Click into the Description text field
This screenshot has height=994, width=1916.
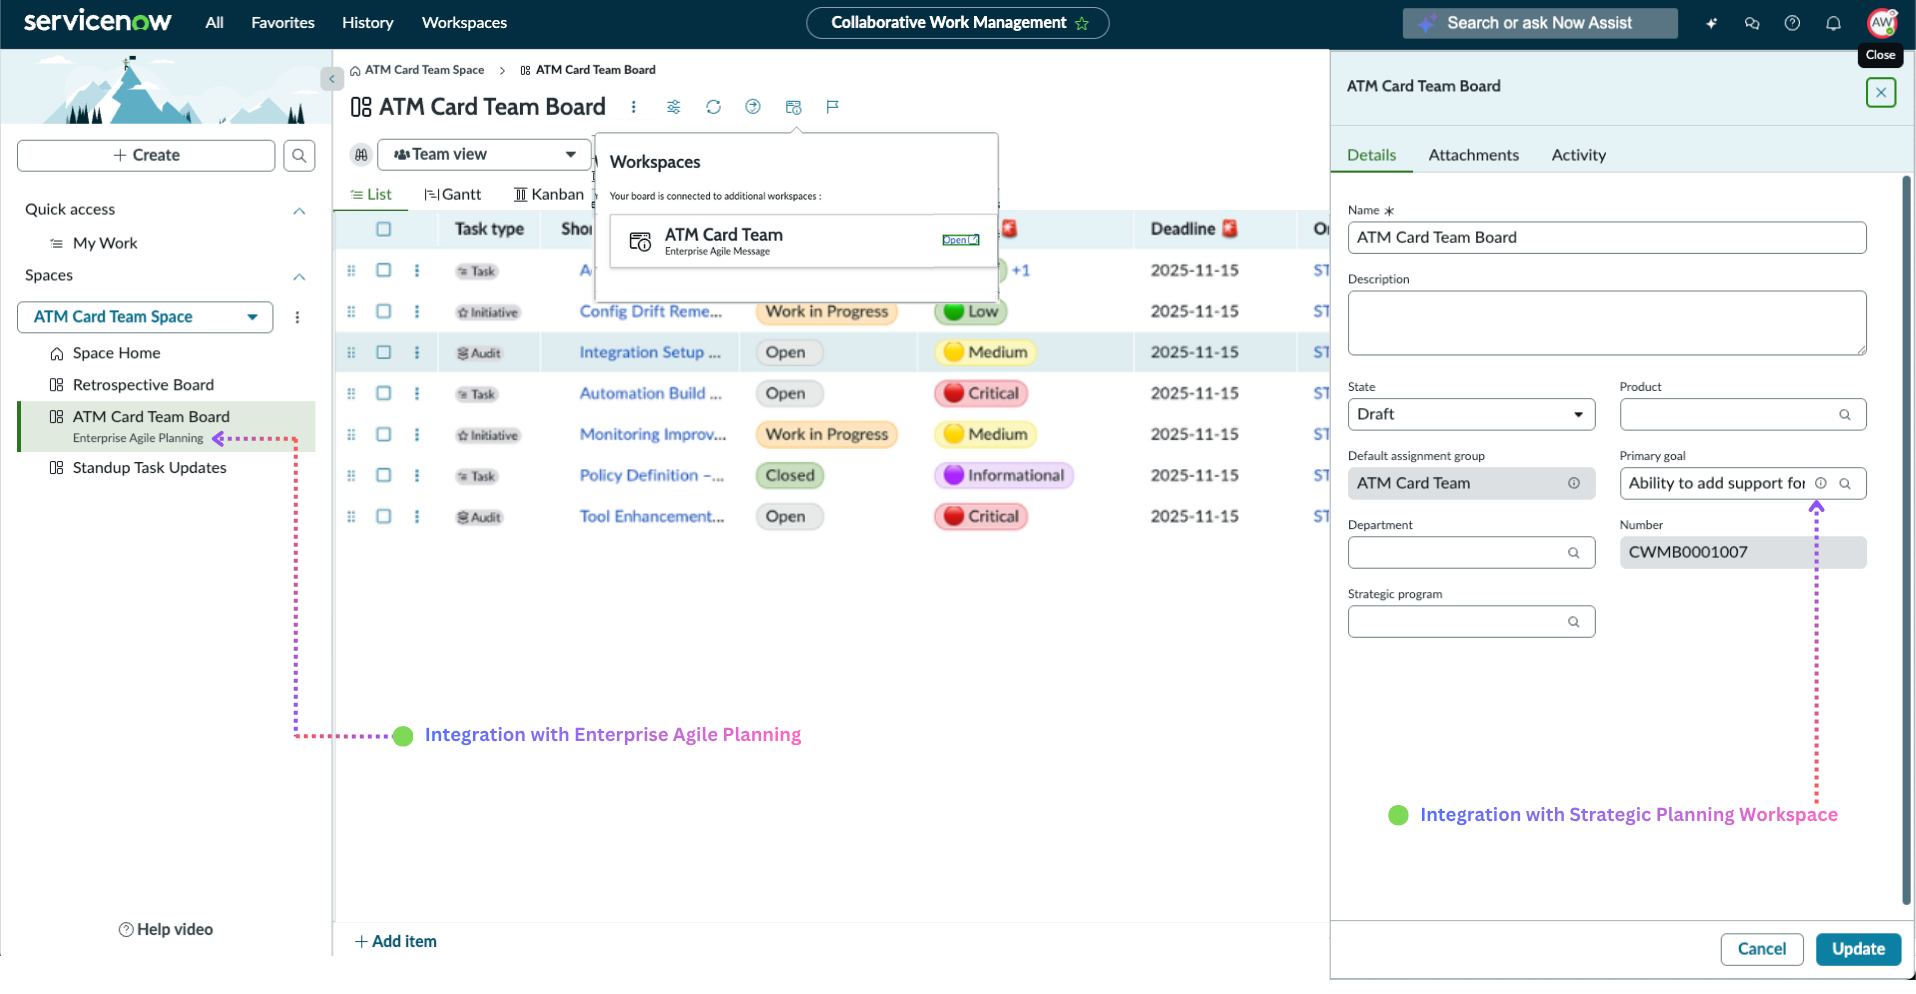click(1606, 323)
